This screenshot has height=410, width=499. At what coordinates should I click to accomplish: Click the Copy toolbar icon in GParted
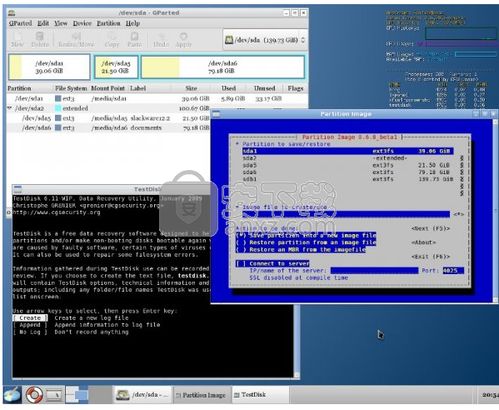[x=112, y=39]
